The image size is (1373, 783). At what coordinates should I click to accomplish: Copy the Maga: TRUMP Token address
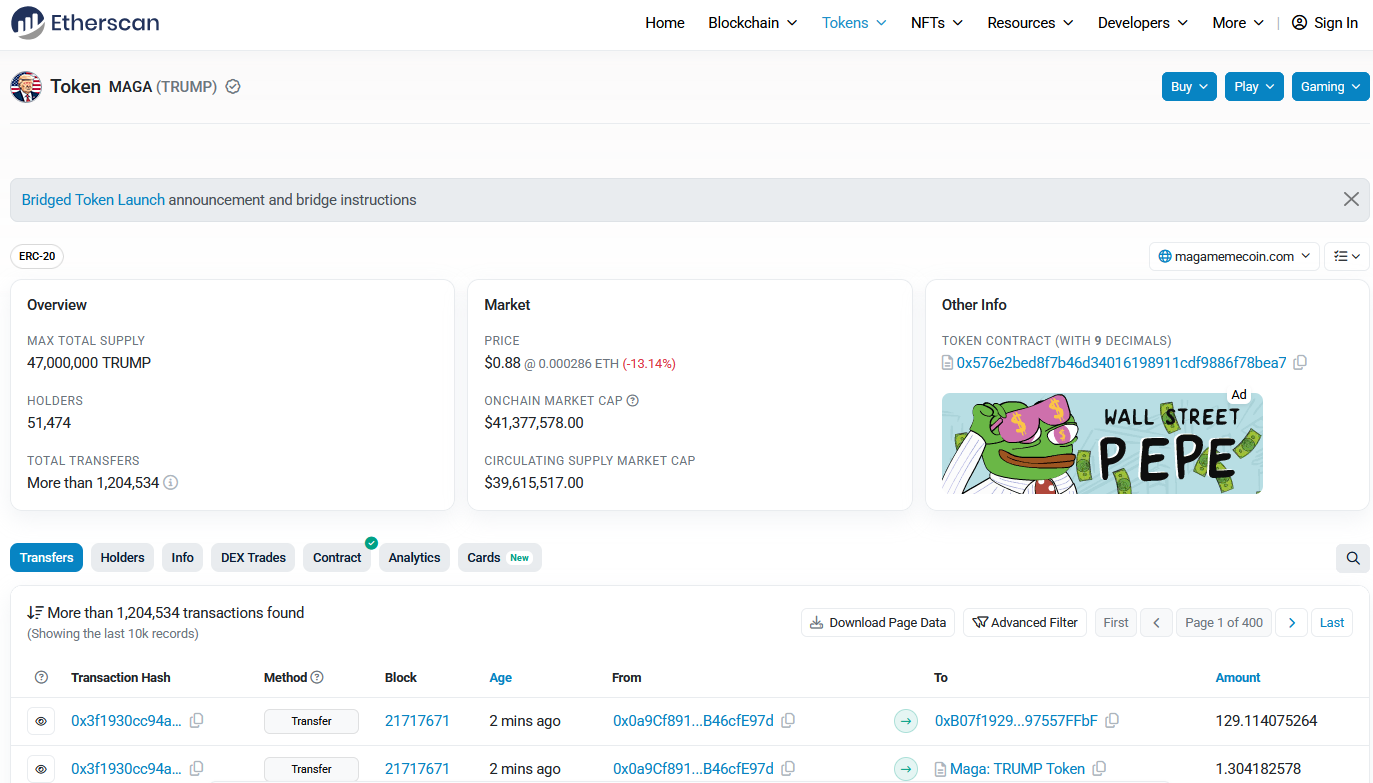(x=1099, y=768)
